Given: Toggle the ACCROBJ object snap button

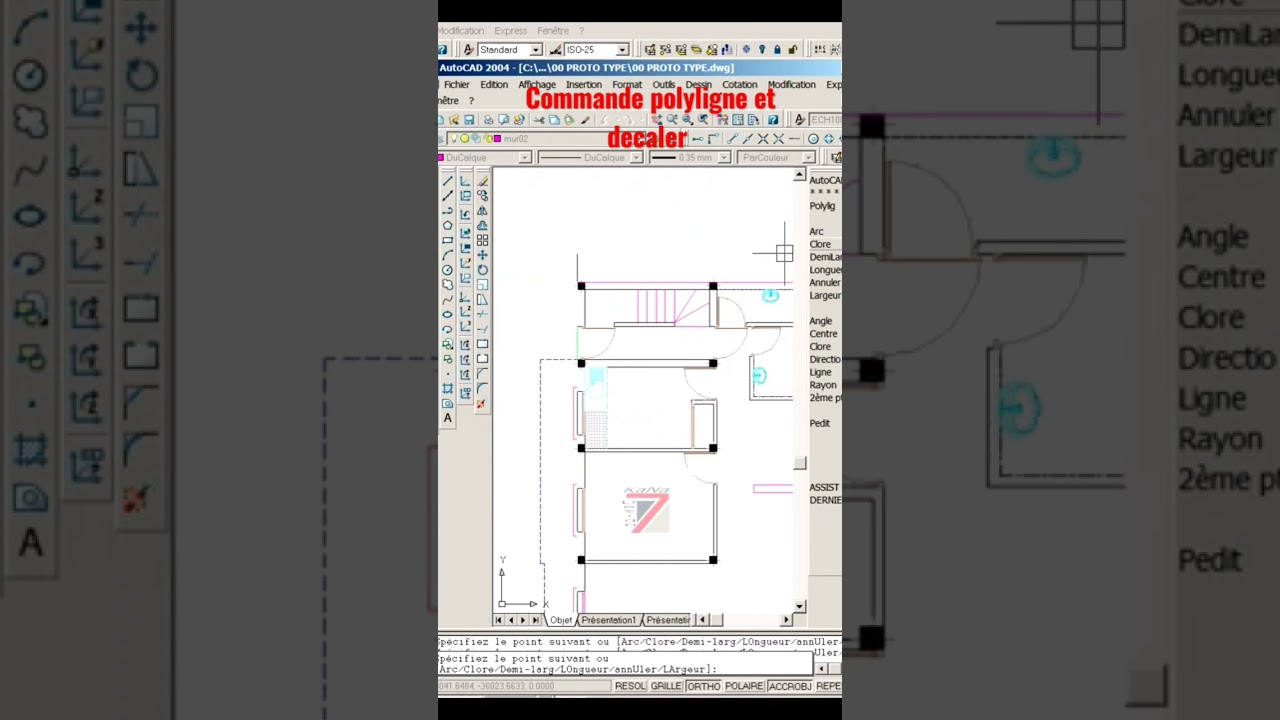Looking at the screenshot, I should click(x=790, y=686).
